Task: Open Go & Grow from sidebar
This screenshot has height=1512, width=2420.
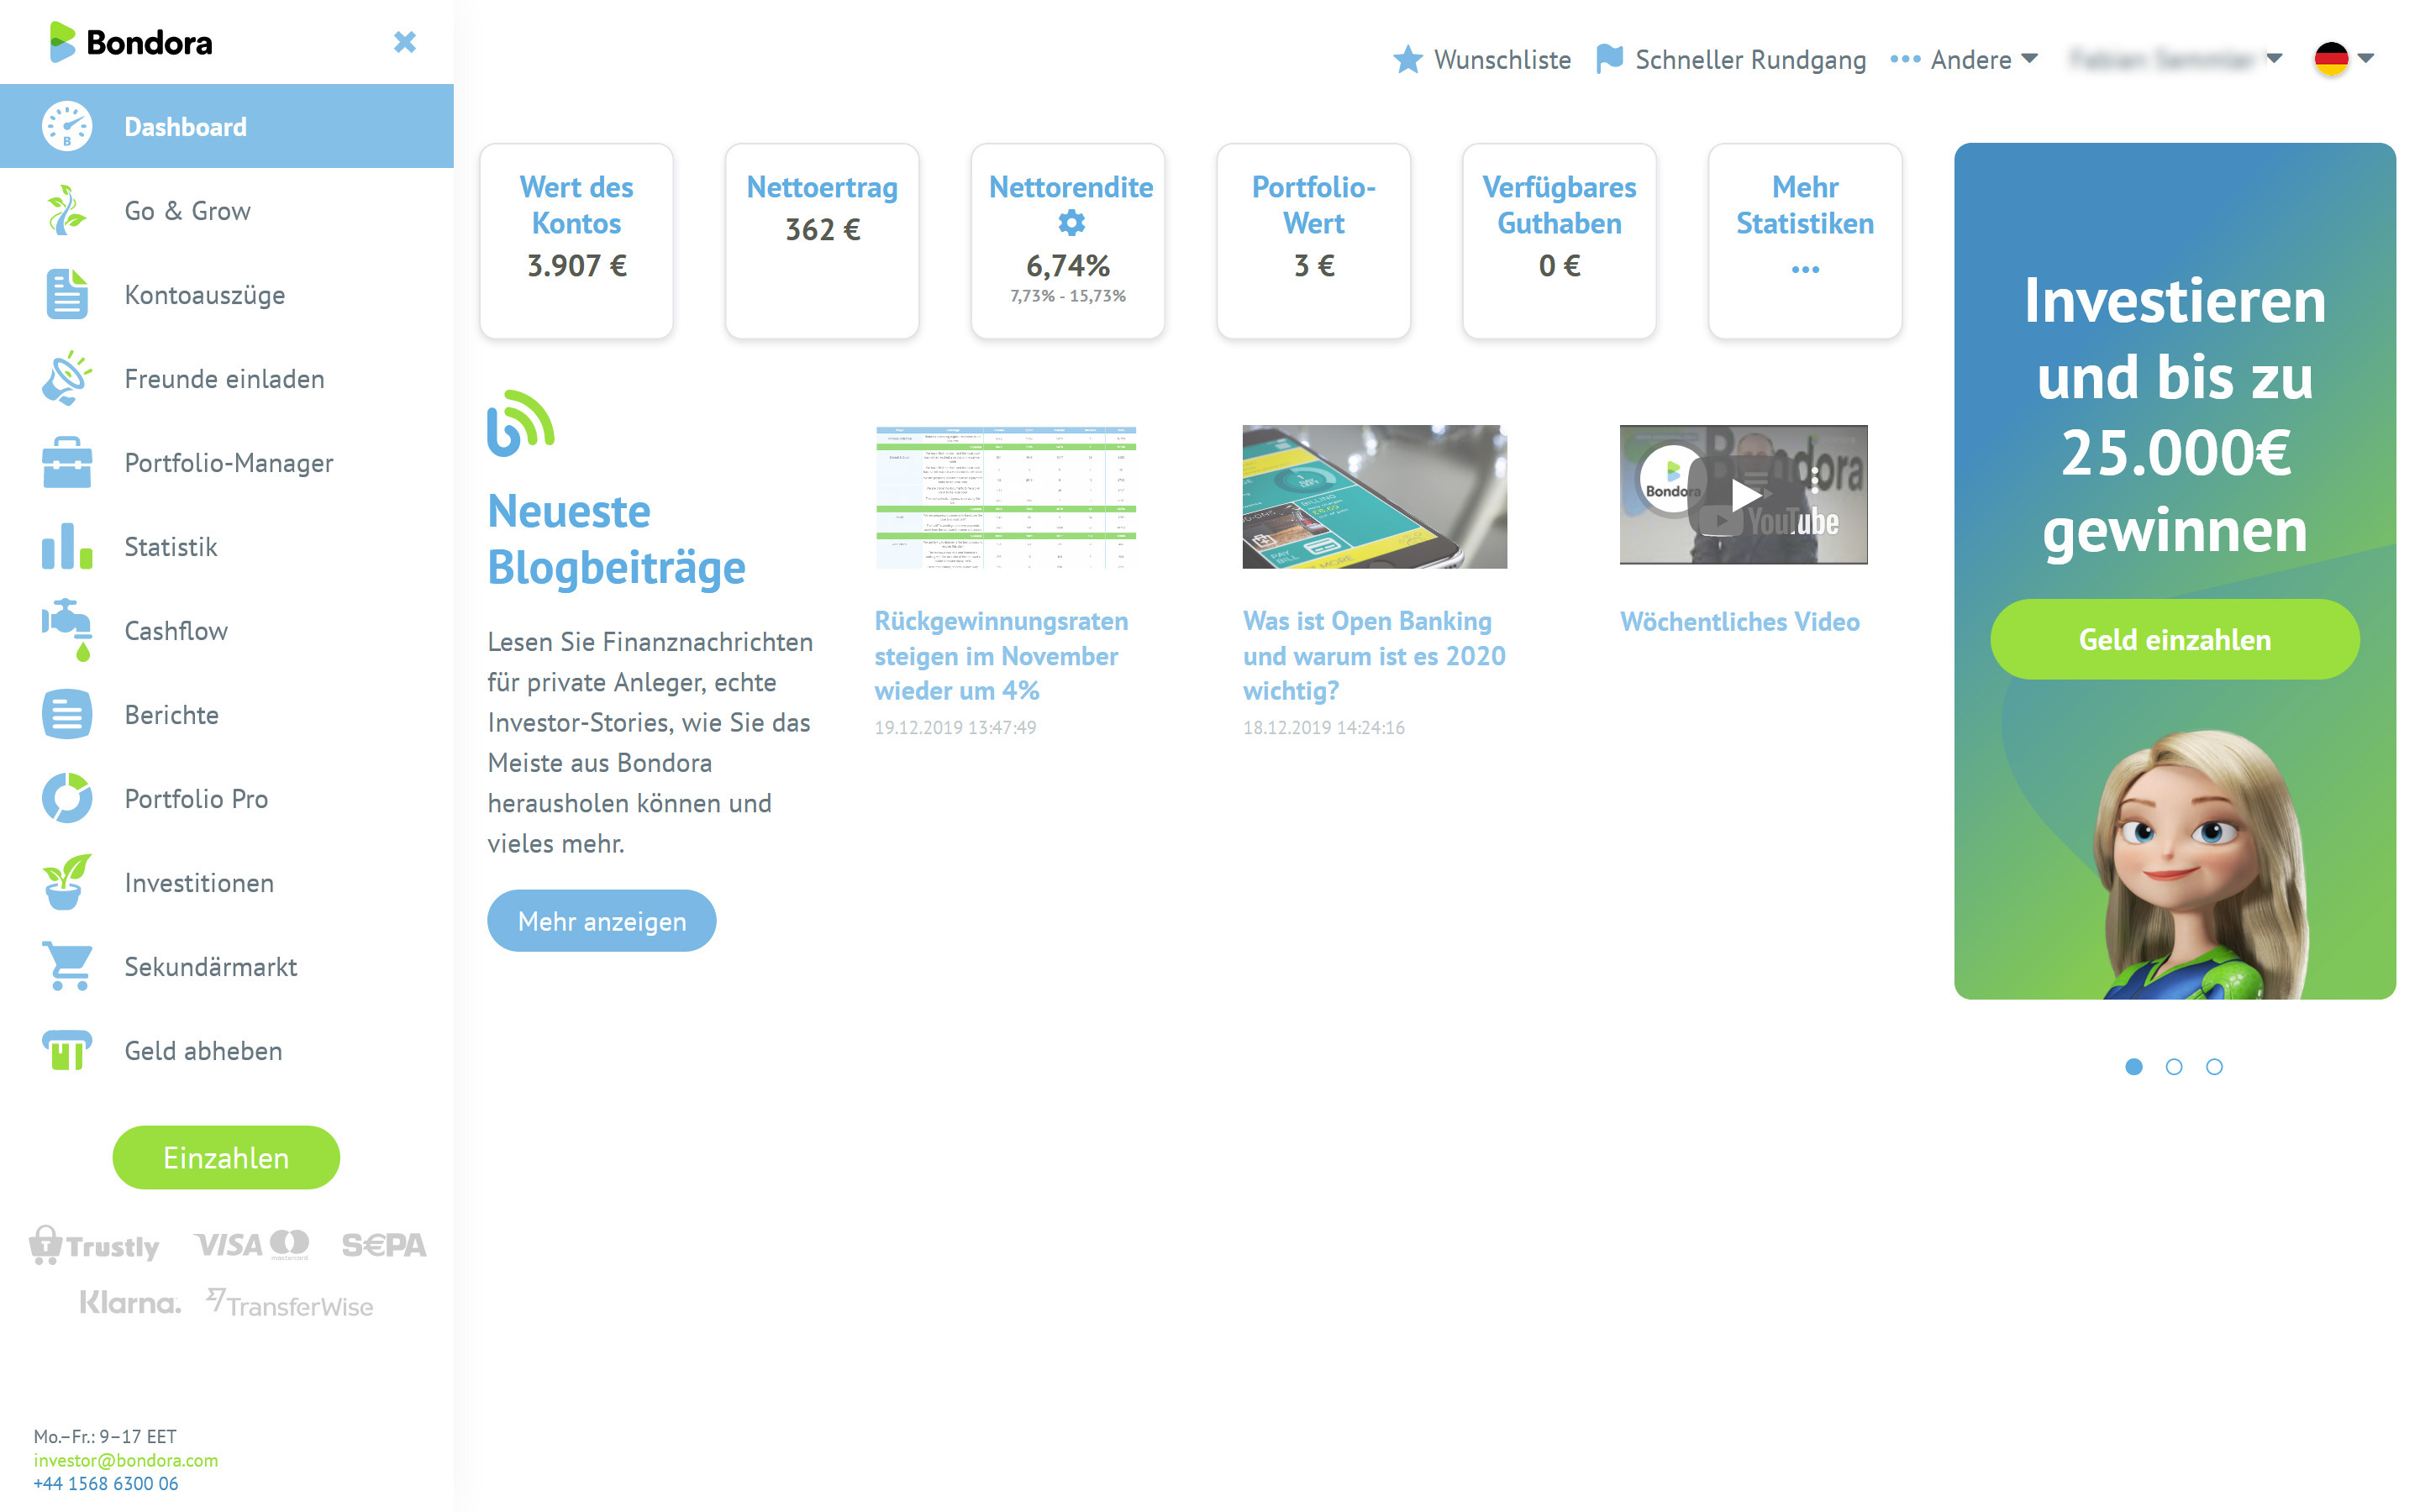Action: click(227, 210)
